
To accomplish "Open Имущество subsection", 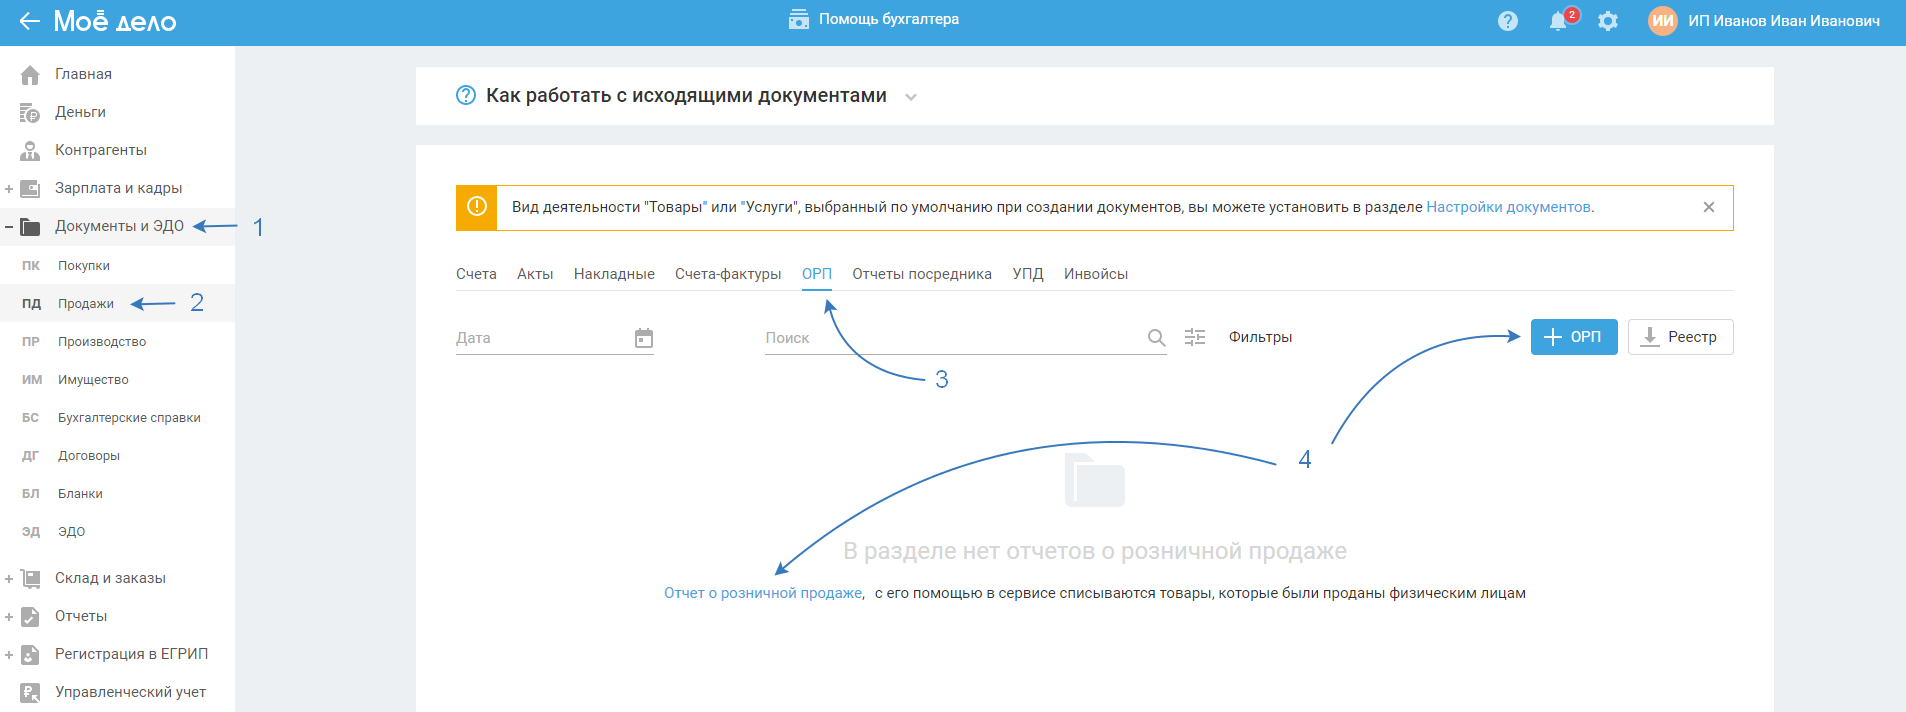I will point(93,379).
